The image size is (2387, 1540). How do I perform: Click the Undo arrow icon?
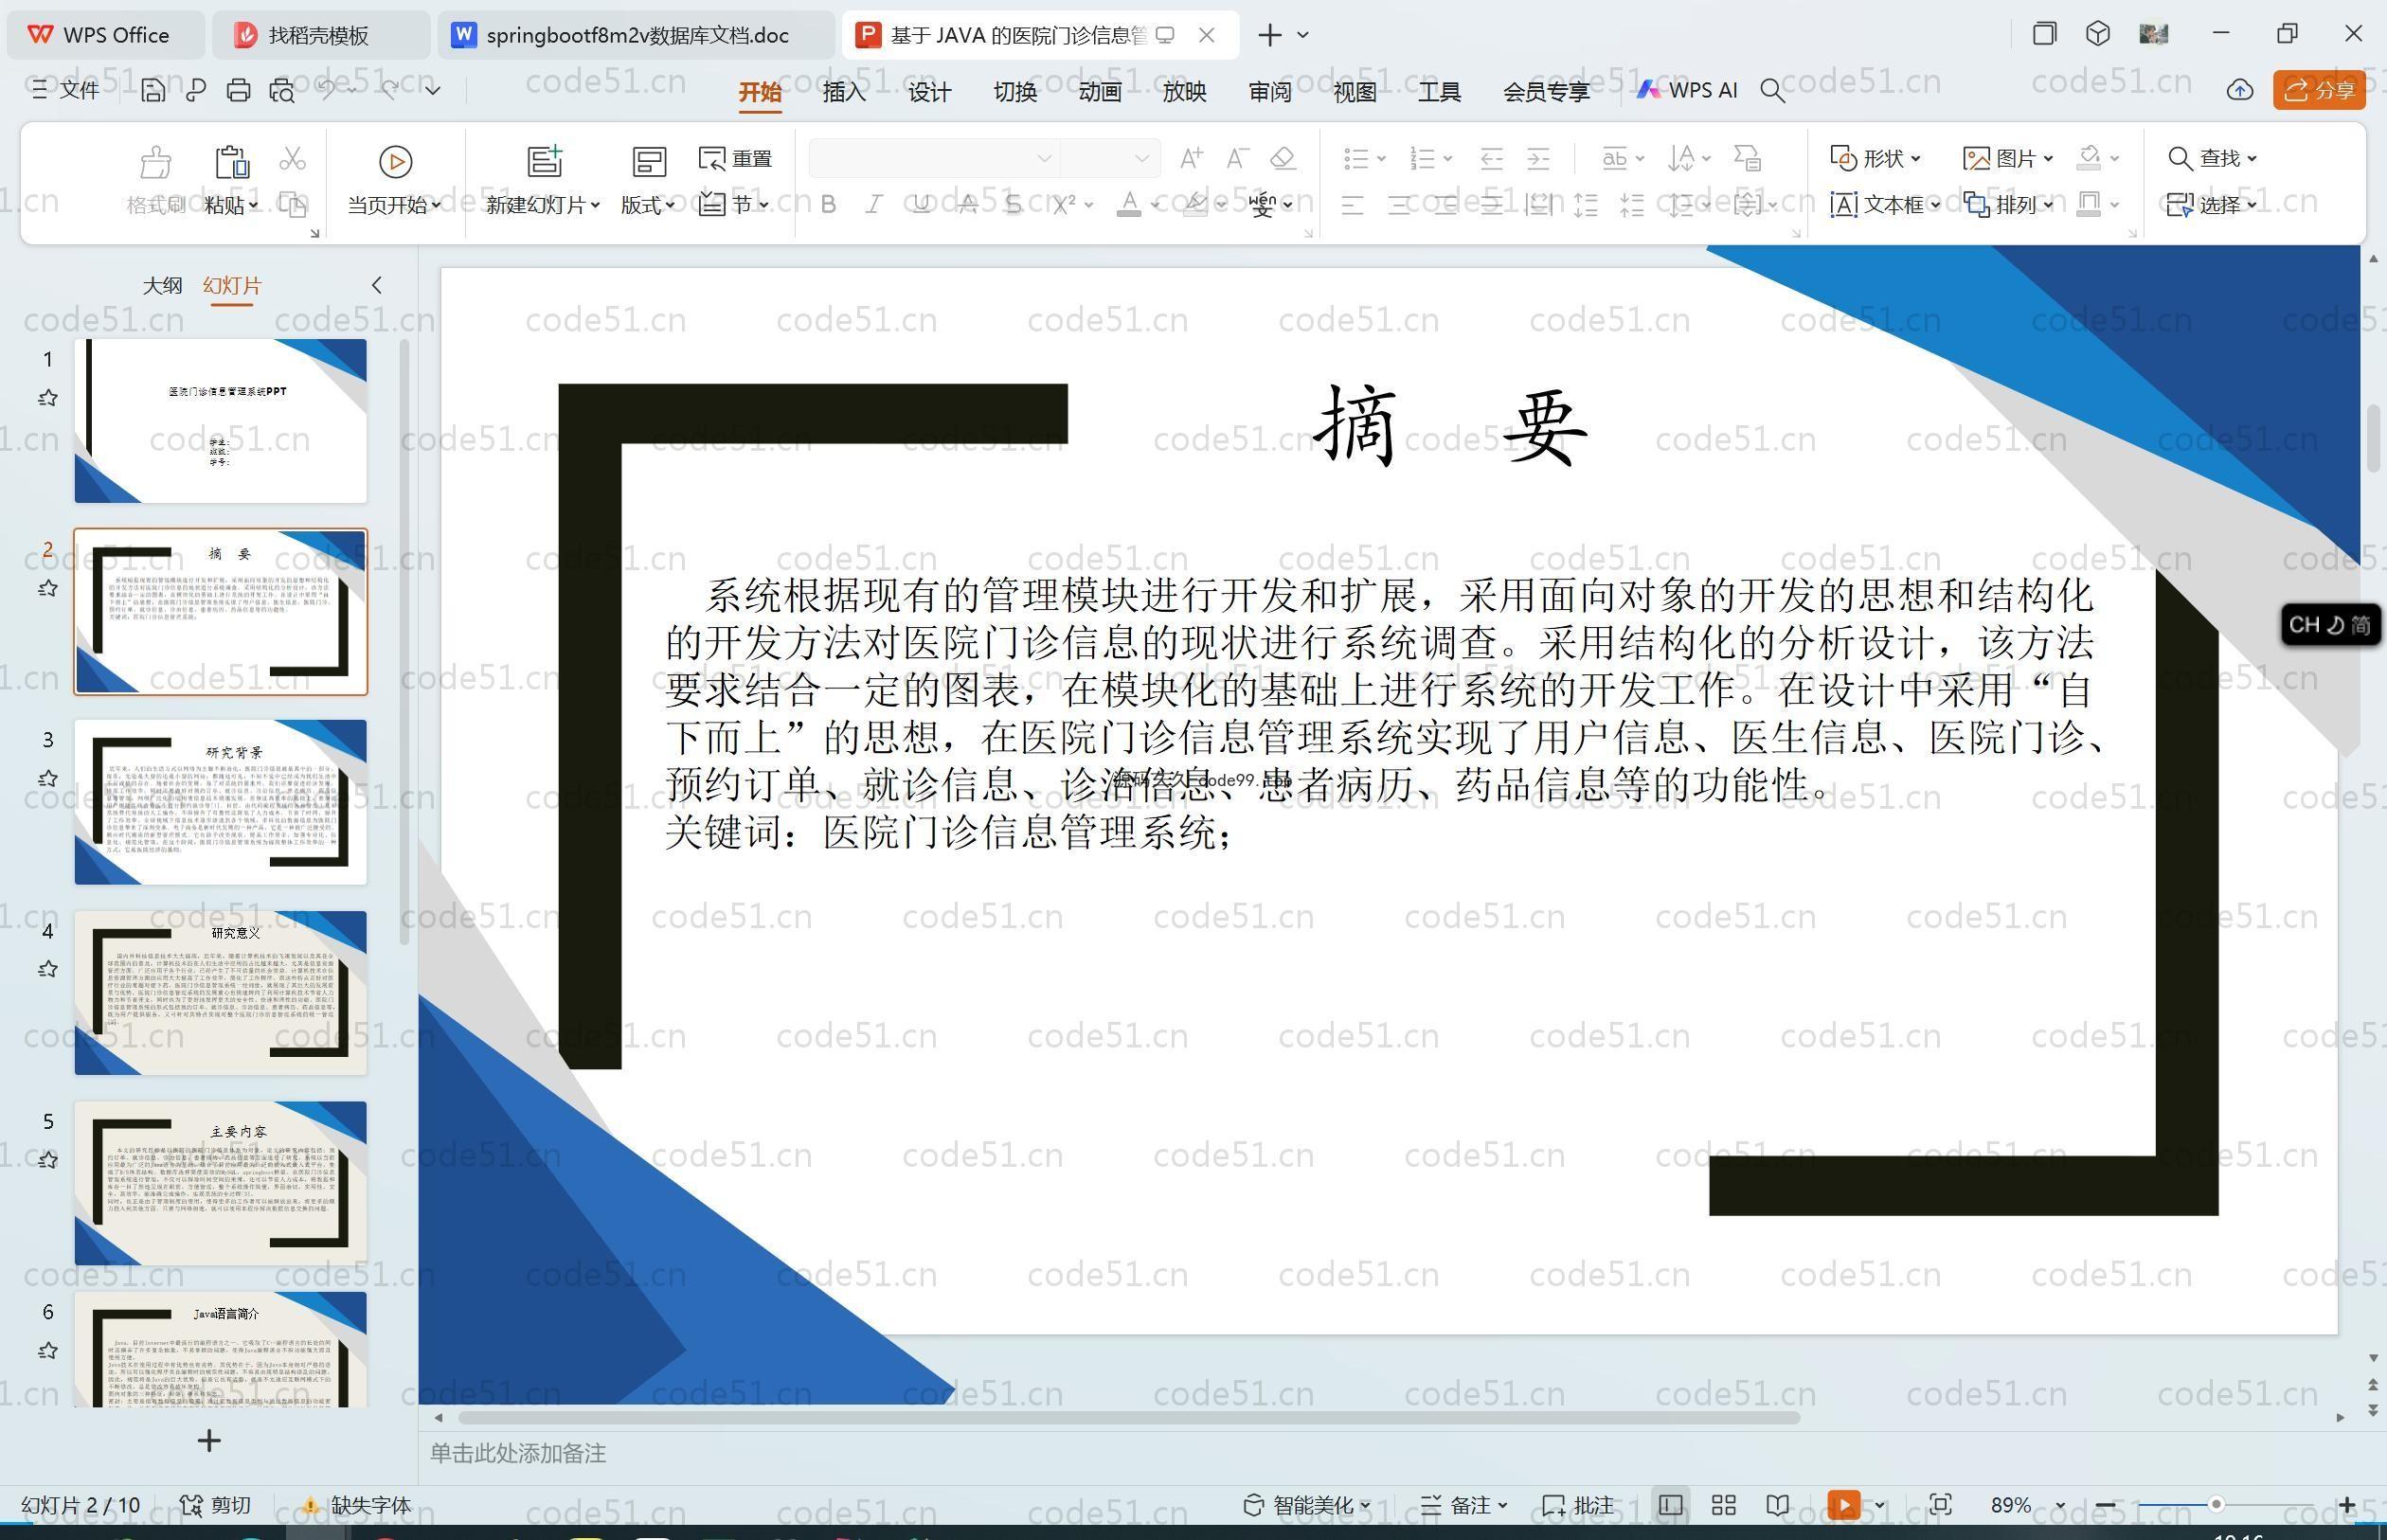(327, 89)
